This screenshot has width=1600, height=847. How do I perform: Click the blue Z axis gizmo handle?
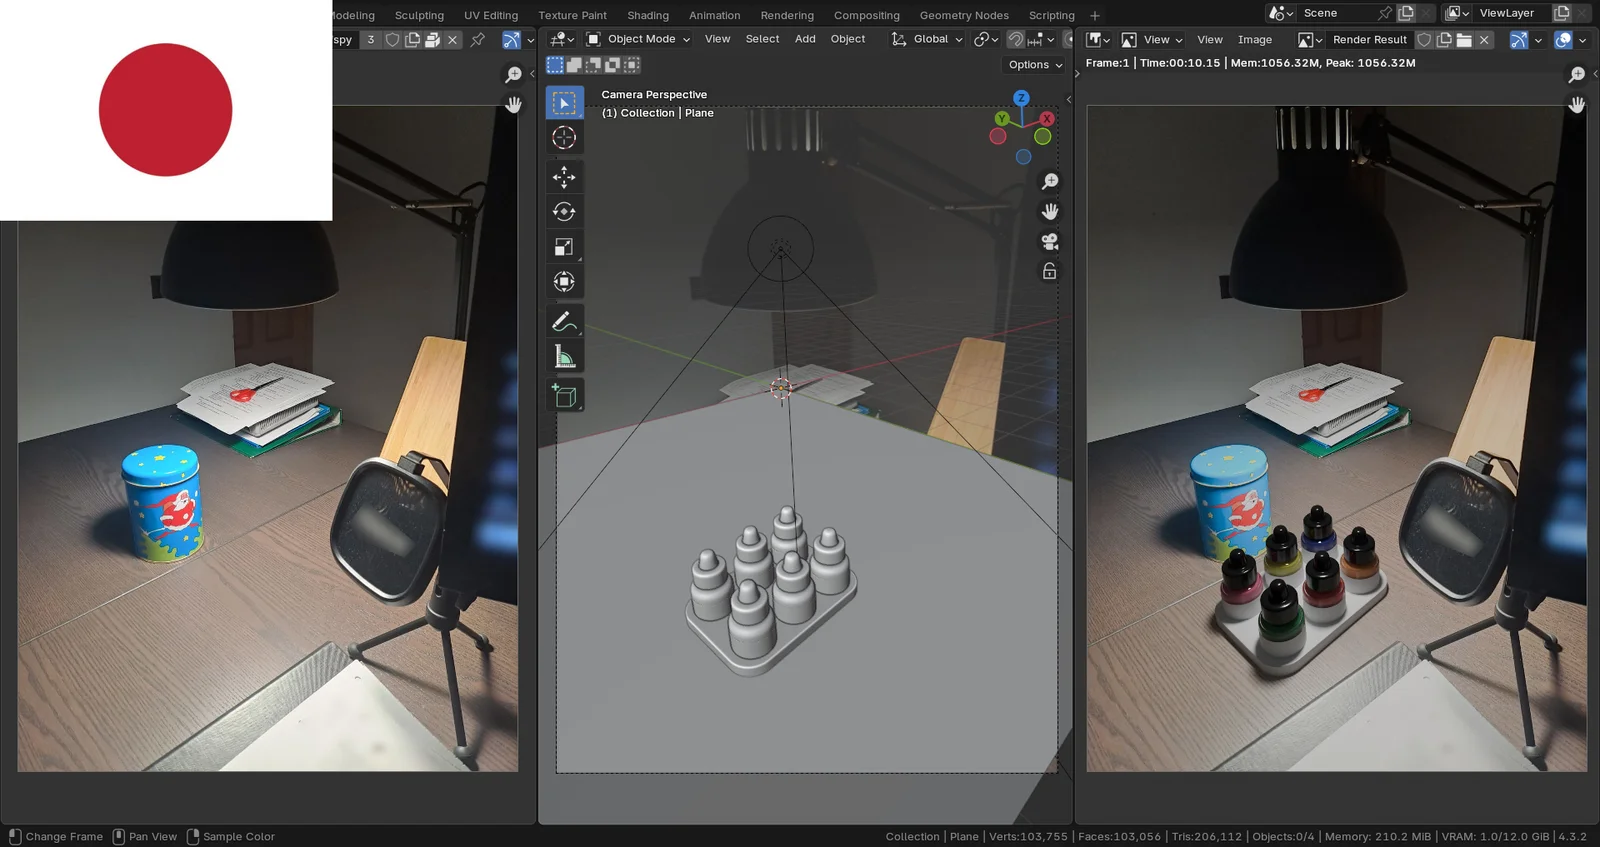click(x=1021, y=98)
